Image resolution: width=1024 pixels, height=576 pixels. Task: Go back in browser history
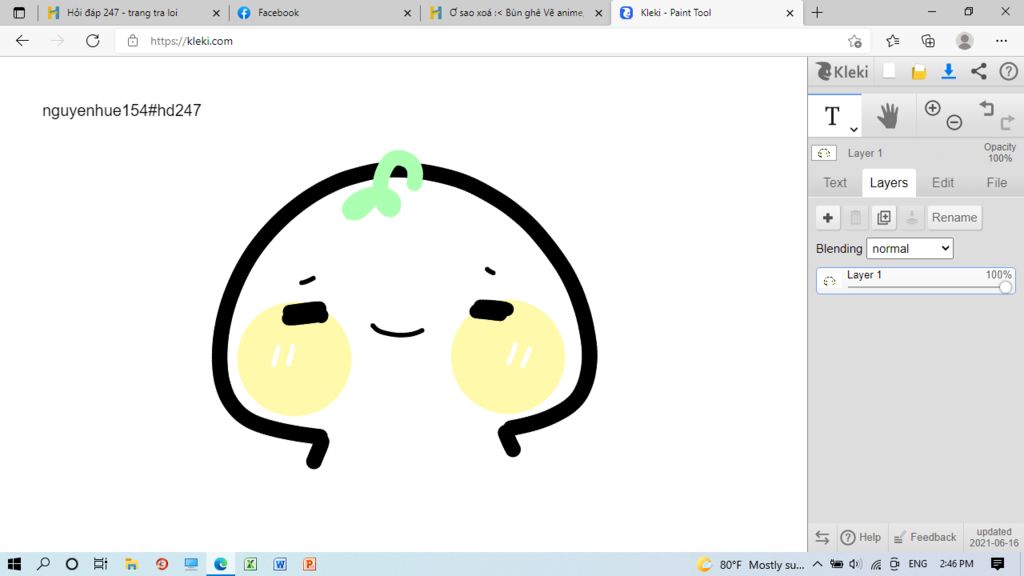click(x=22, y=40)
